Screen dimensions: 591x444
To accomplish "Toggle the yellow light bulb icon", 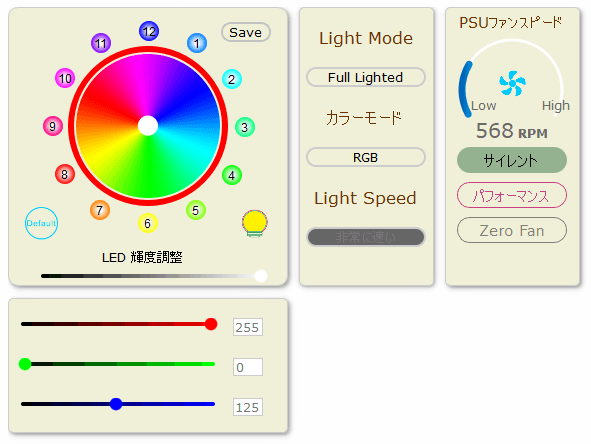I will click(x=255, y=224).
